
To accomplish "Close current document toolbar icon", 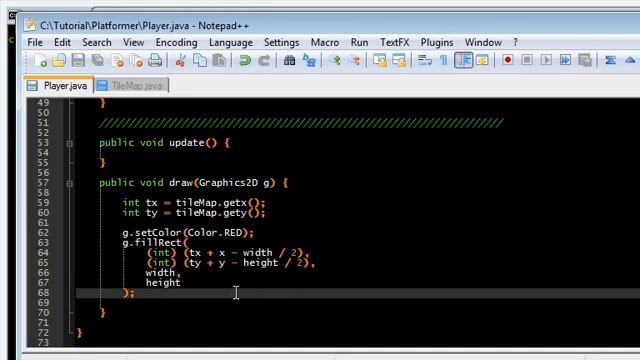I will click(118, 61).
